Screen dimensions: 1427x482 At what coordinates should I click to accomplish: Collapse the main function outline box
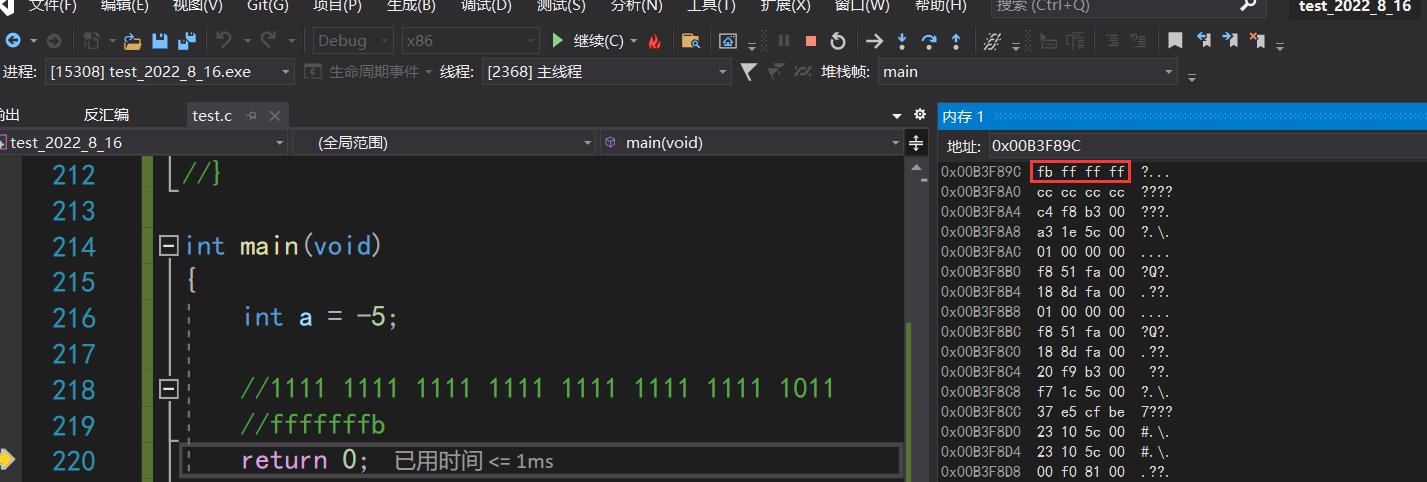pos(169,246)
